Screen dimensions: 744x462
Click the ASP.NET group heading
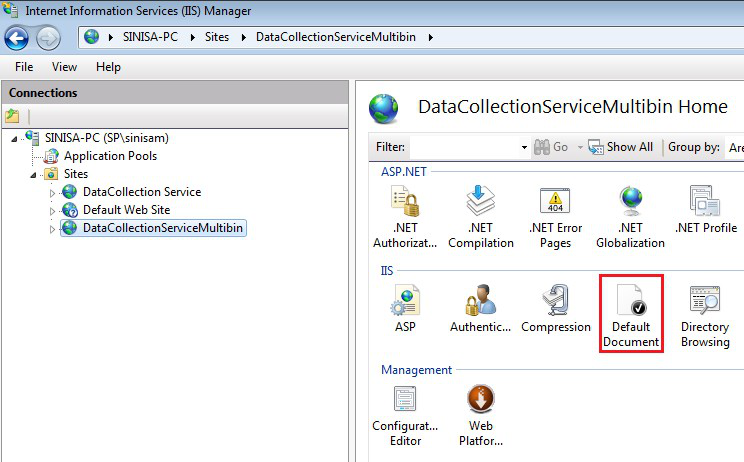click(404, 172)
